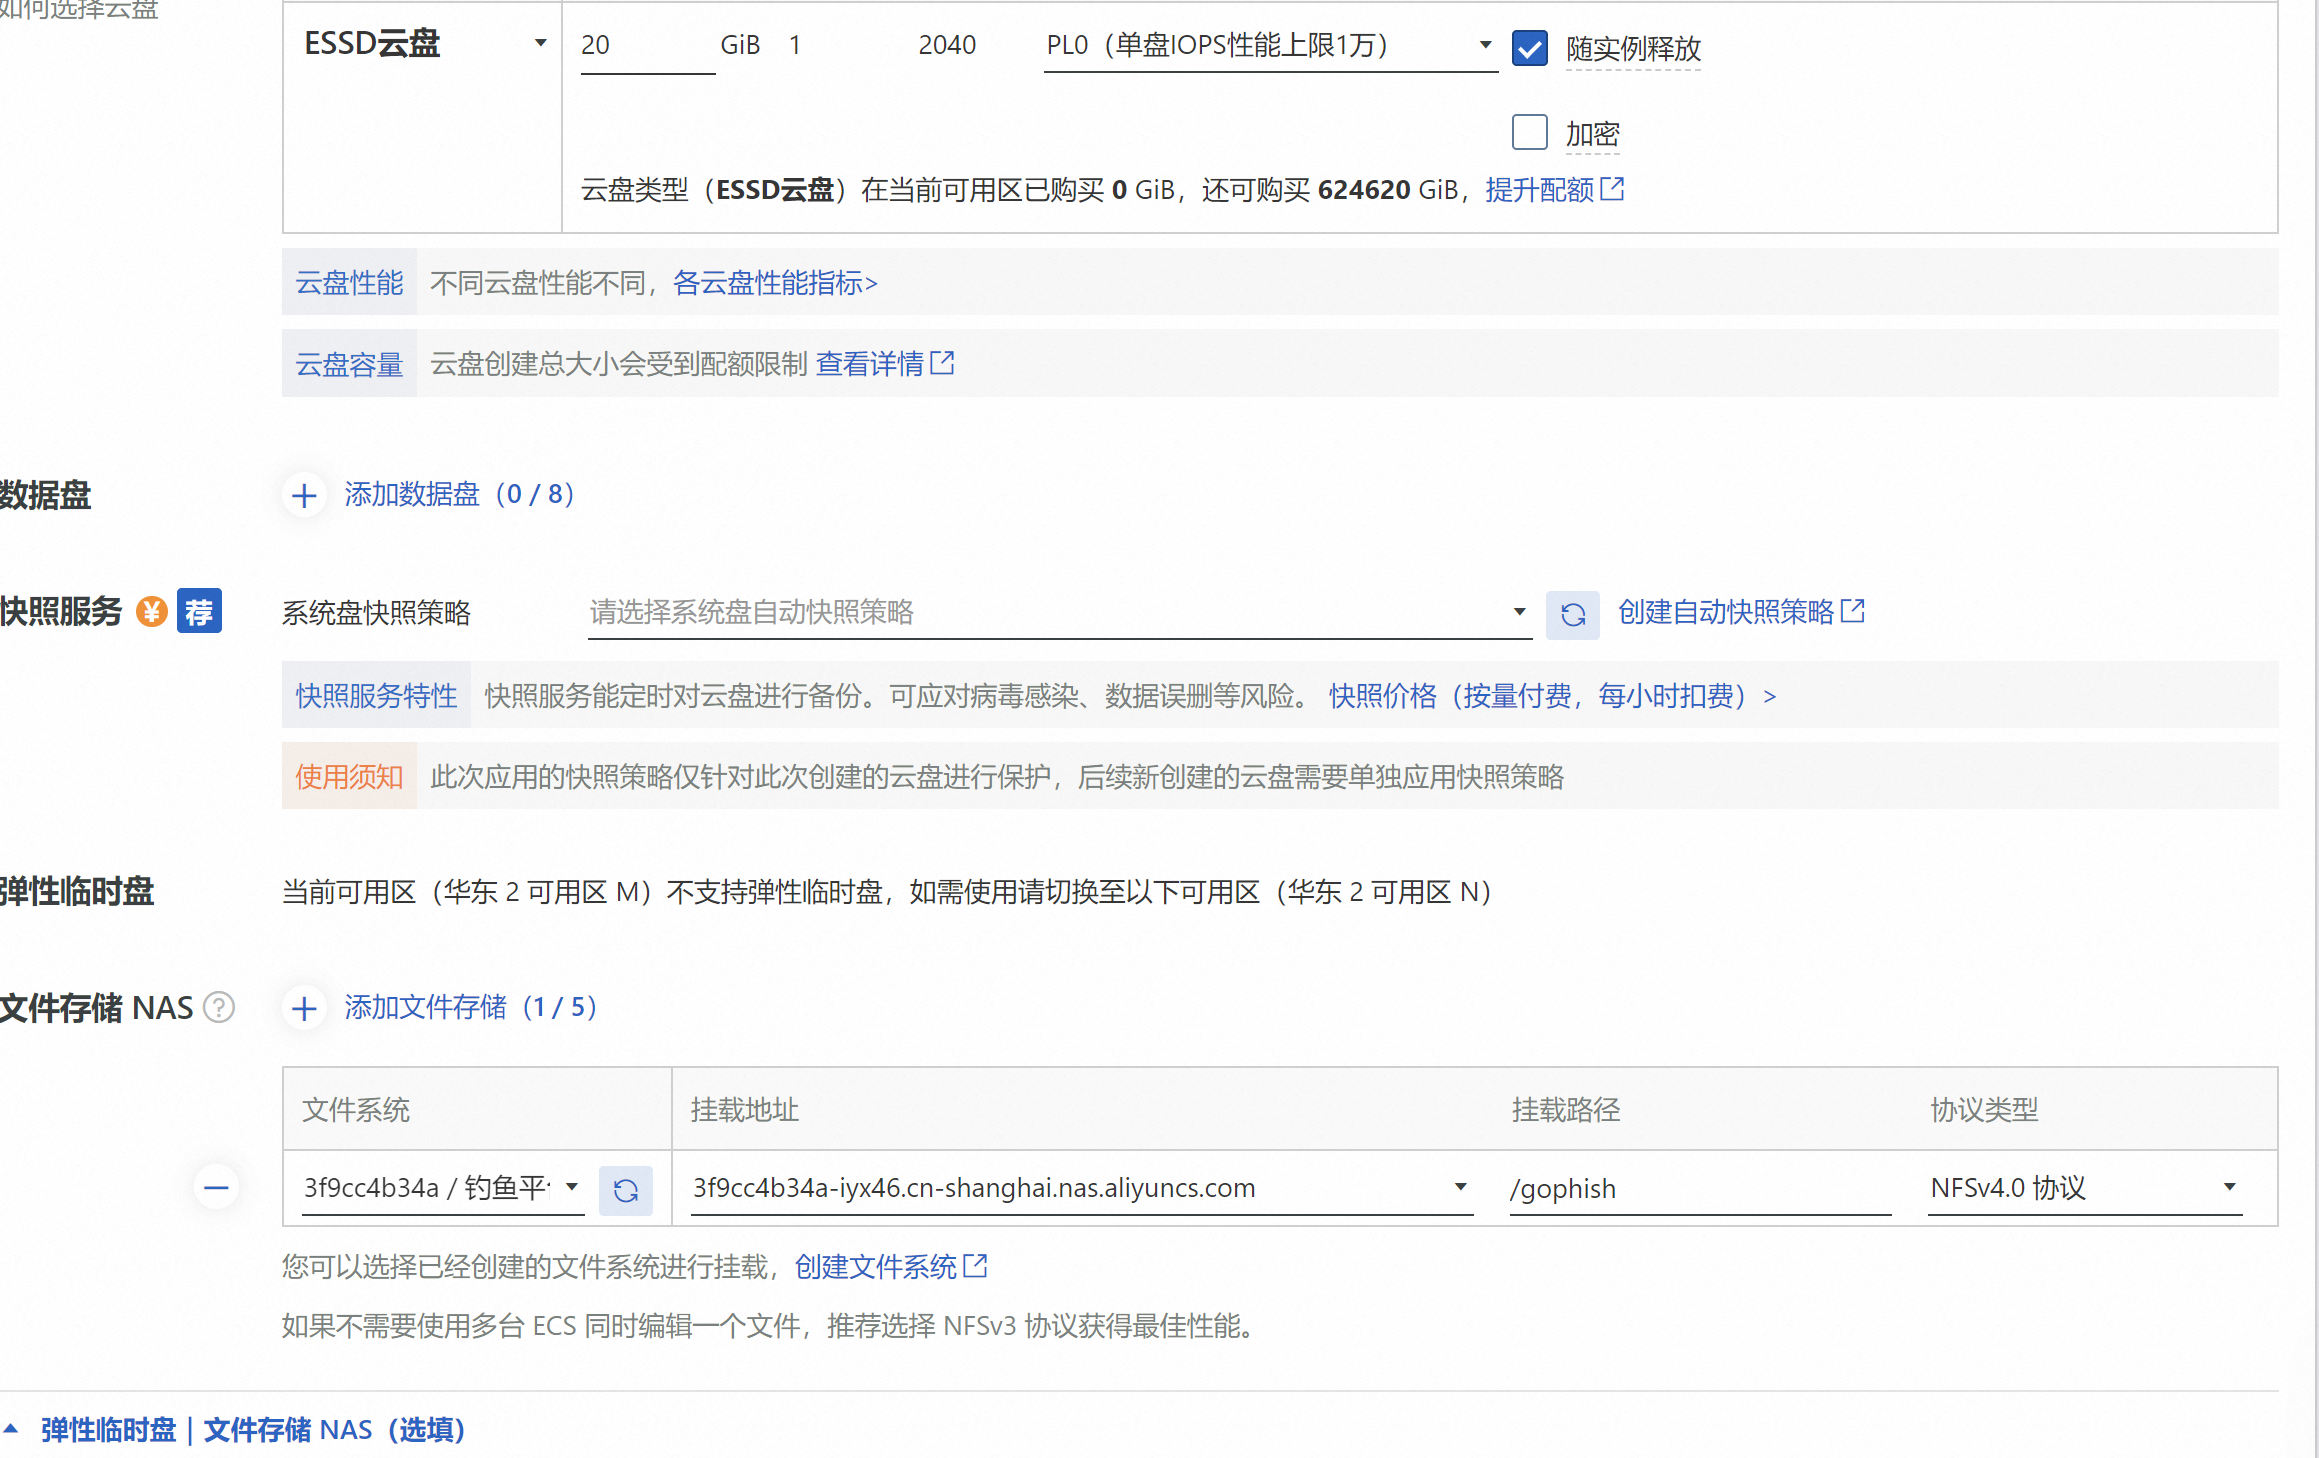Refresh the snapshot policy list
2319x1458 pixels.
click(1572, 614)
